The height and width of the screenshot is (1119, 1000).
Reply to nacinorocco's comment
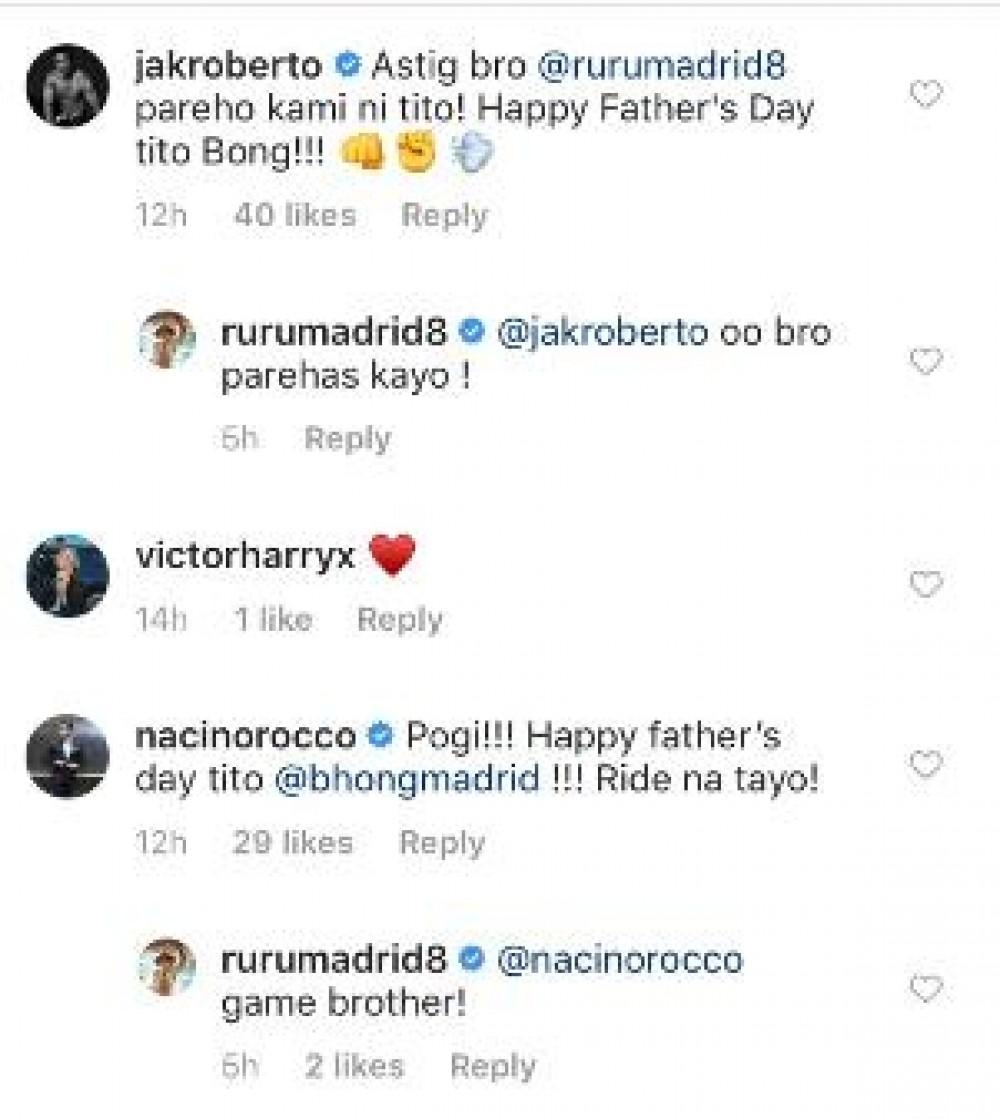coord(441,843)
